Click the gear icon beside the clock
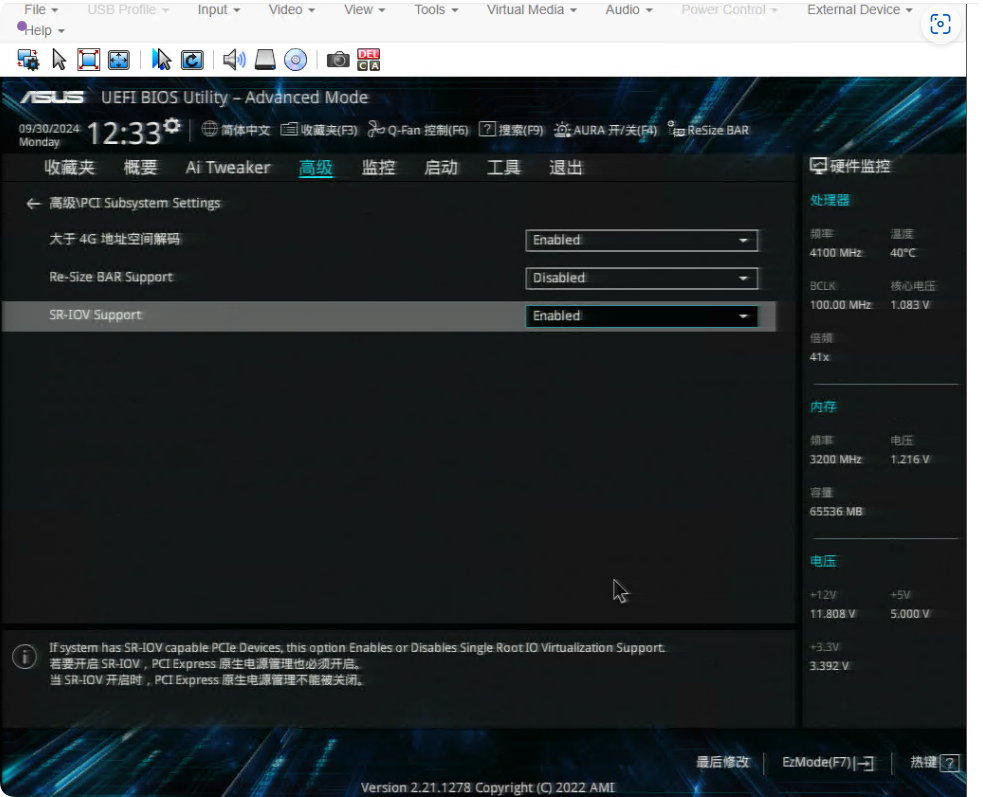This screenshot has width=983, height=797. pyautogui.click(x=172, y=127)
